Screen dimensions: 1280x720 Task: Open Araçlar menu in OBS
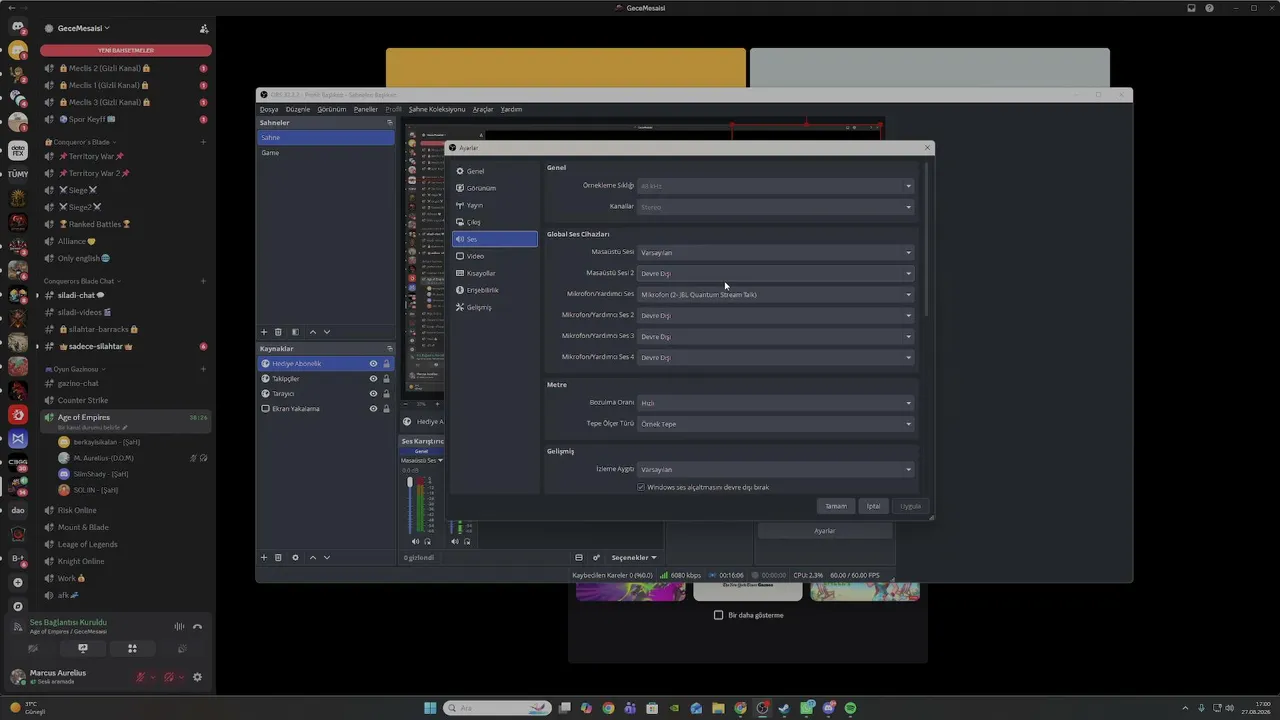point(483,109)
